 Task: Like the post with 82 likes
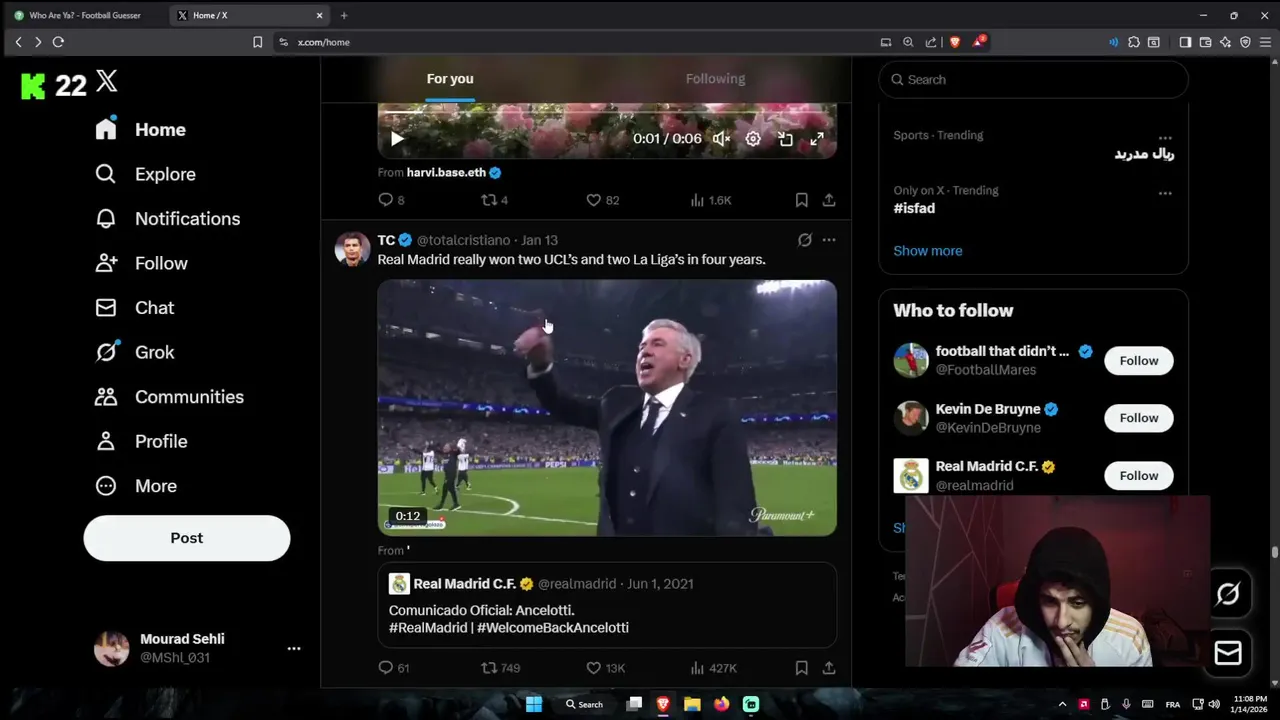[x=603, y=200]
